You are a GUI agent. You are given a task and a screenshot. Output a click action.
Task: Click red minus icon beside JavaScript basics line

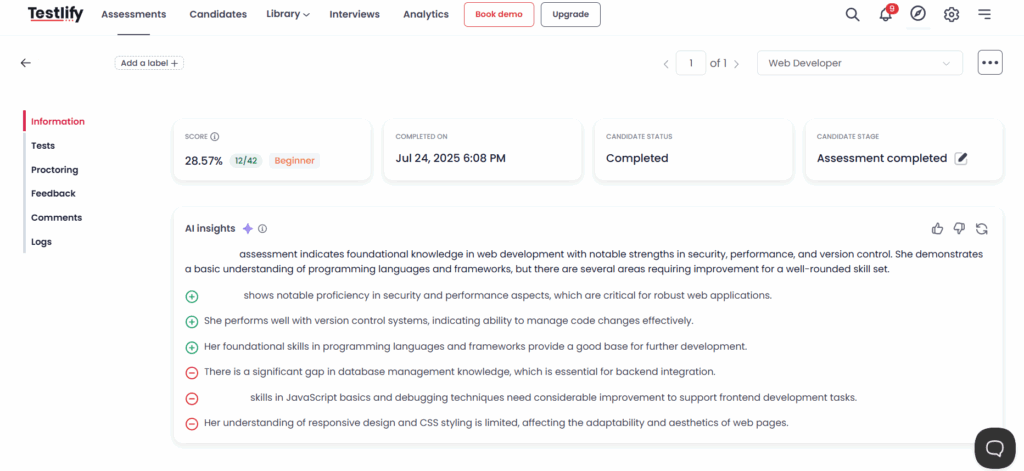click(191, 398)
